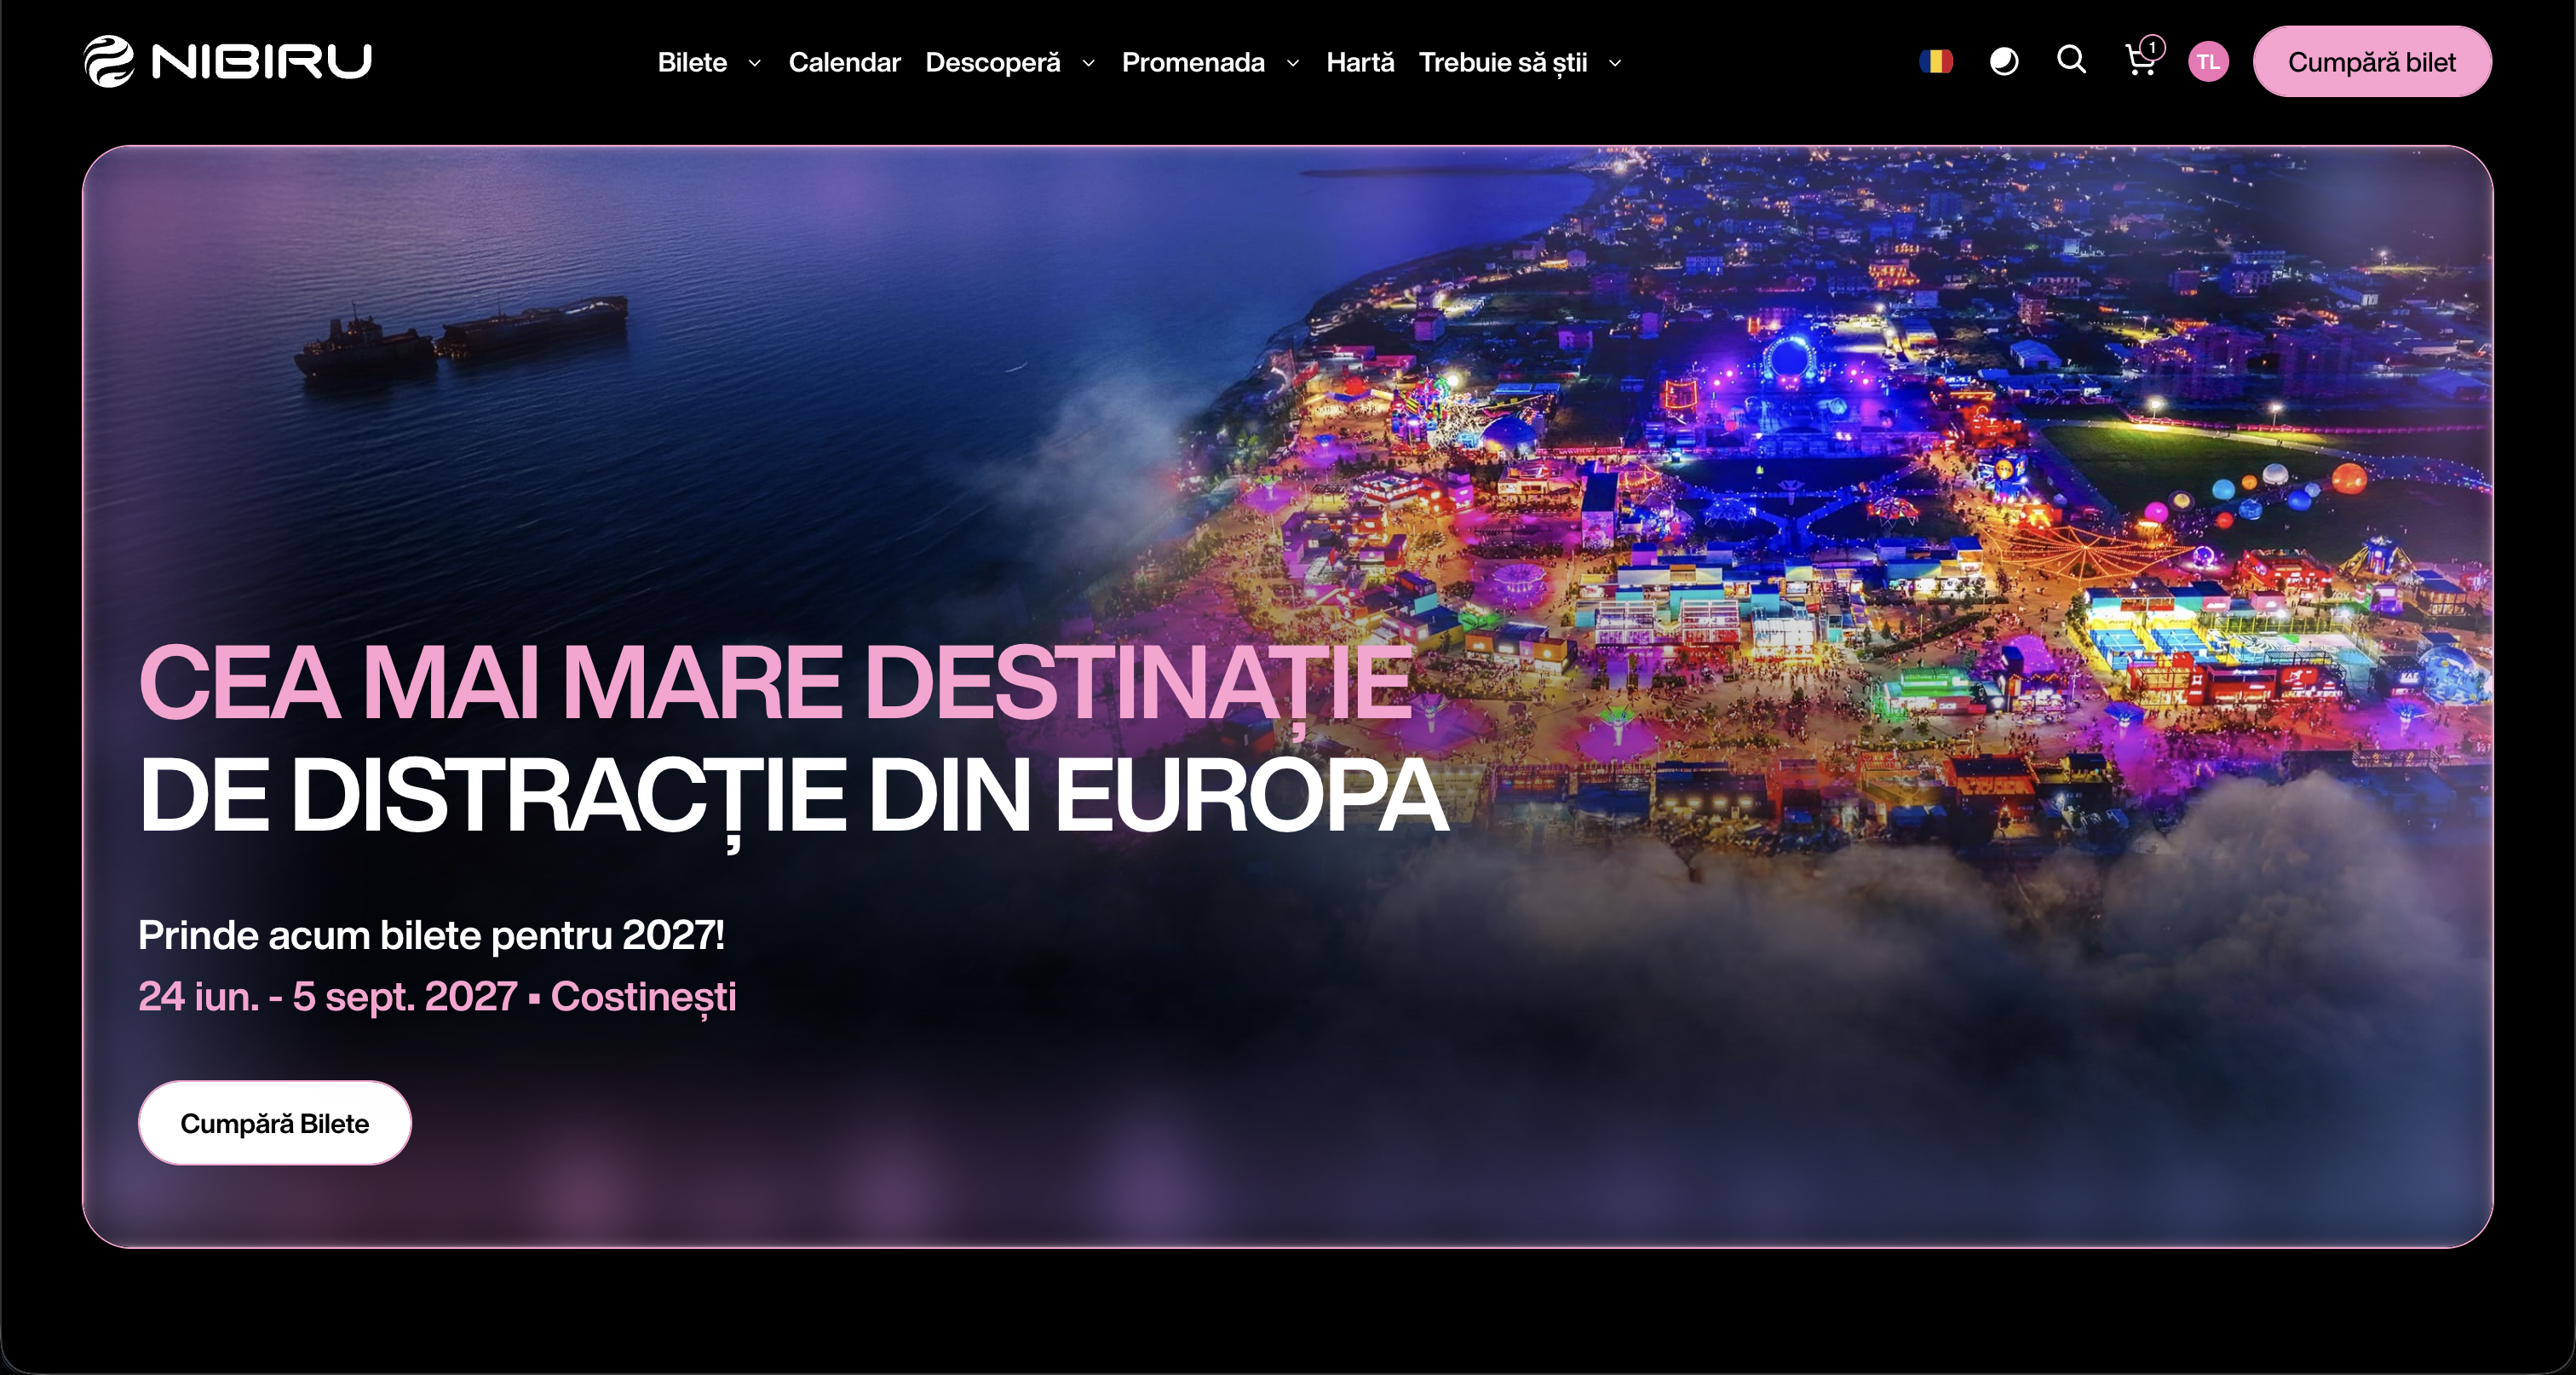Open the Bilete menu item
The image size is (2576, 1375).
click(692, 62)
